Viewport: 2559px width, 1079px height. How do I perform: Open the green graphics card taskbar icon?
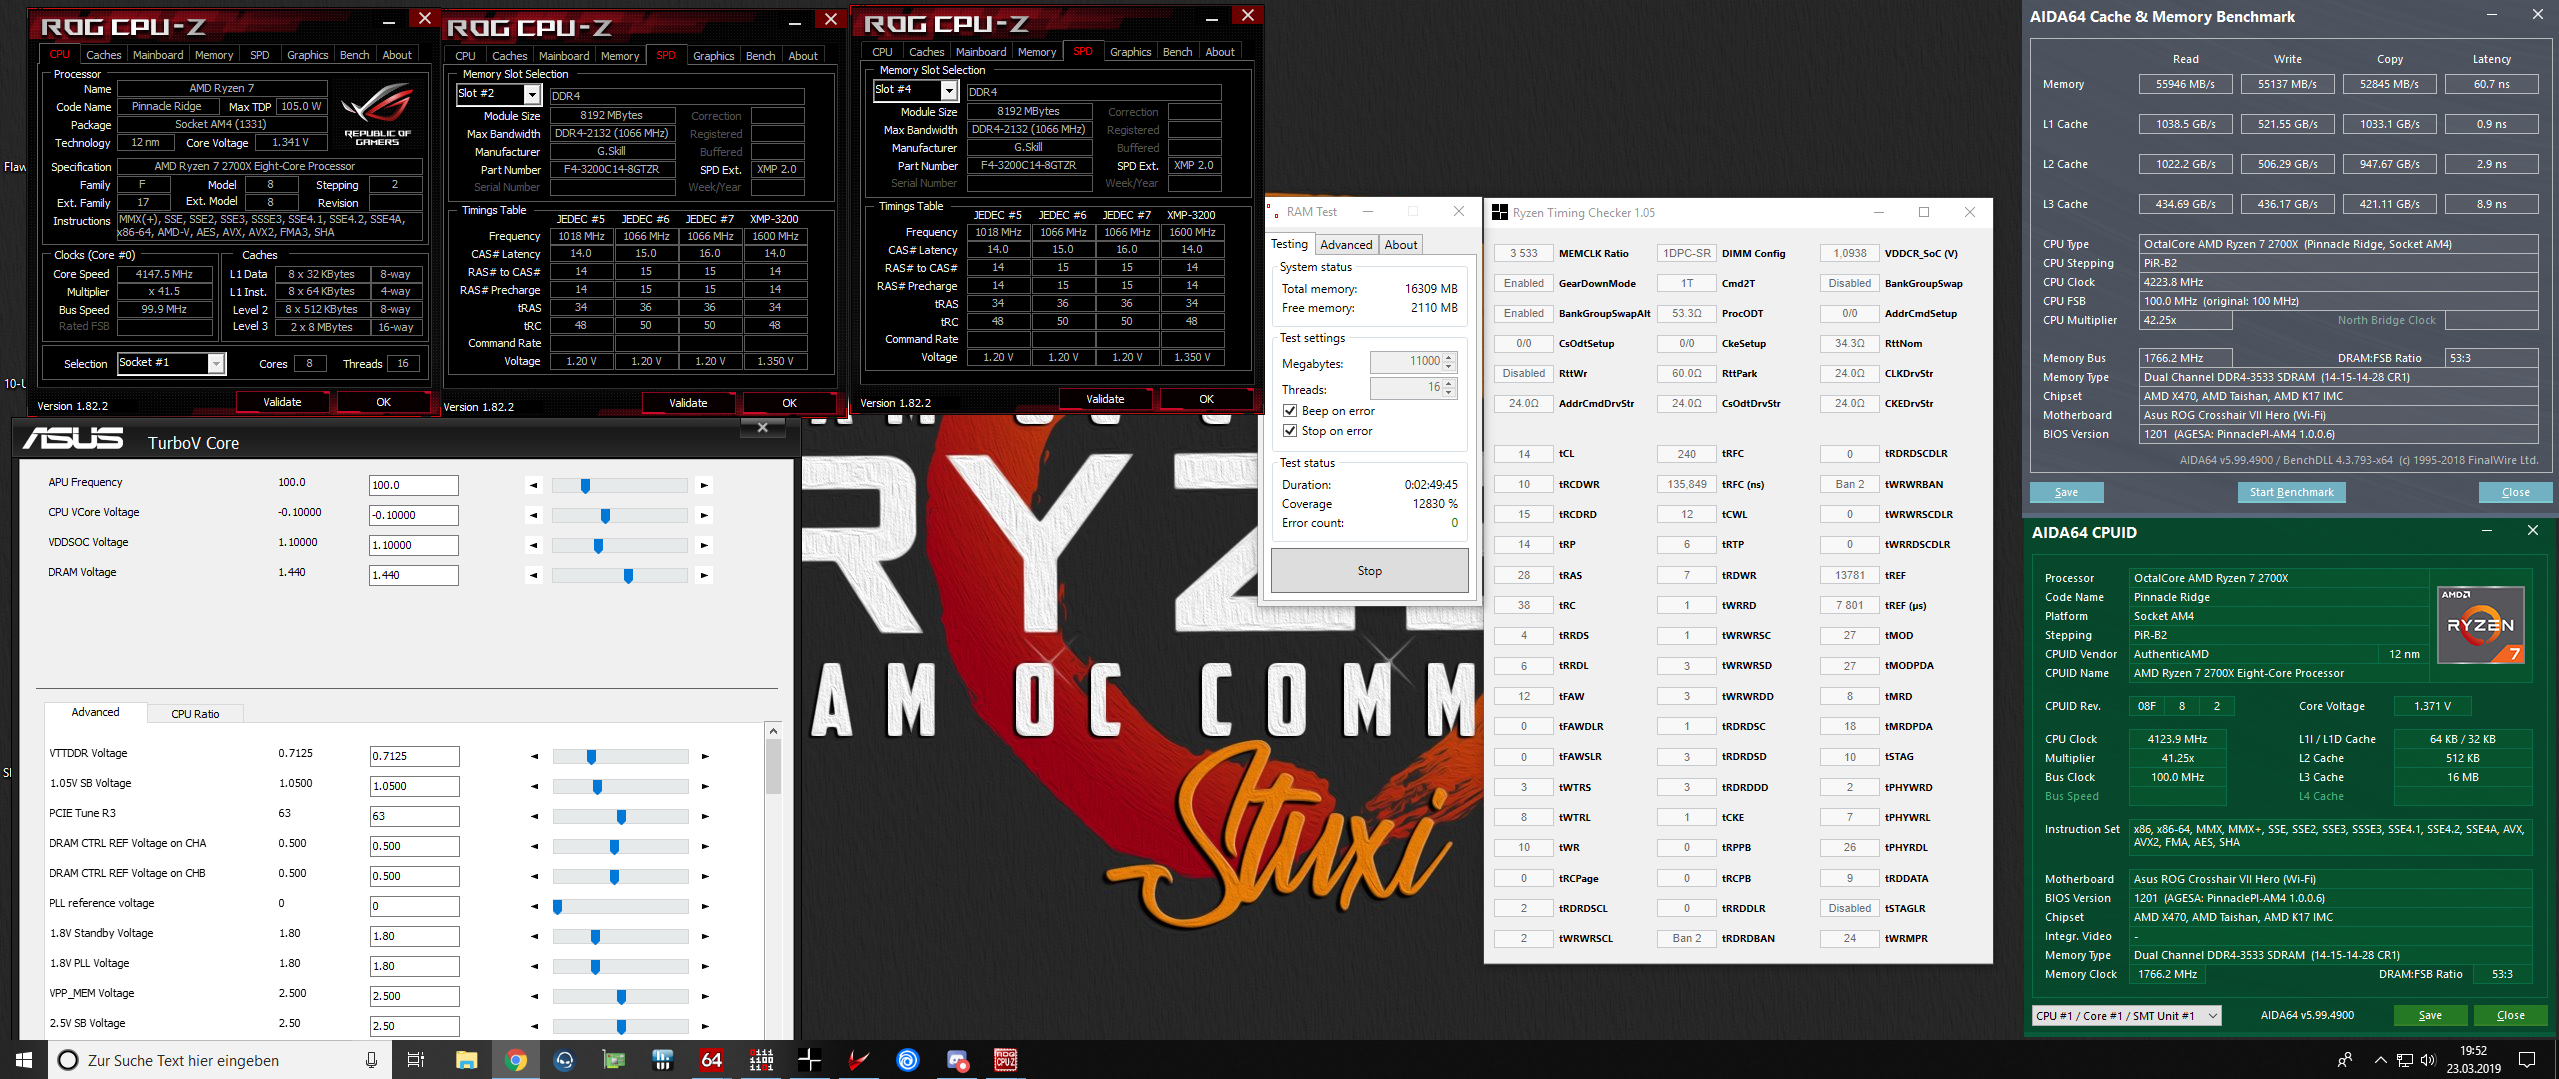click(x=613, y=1060)
